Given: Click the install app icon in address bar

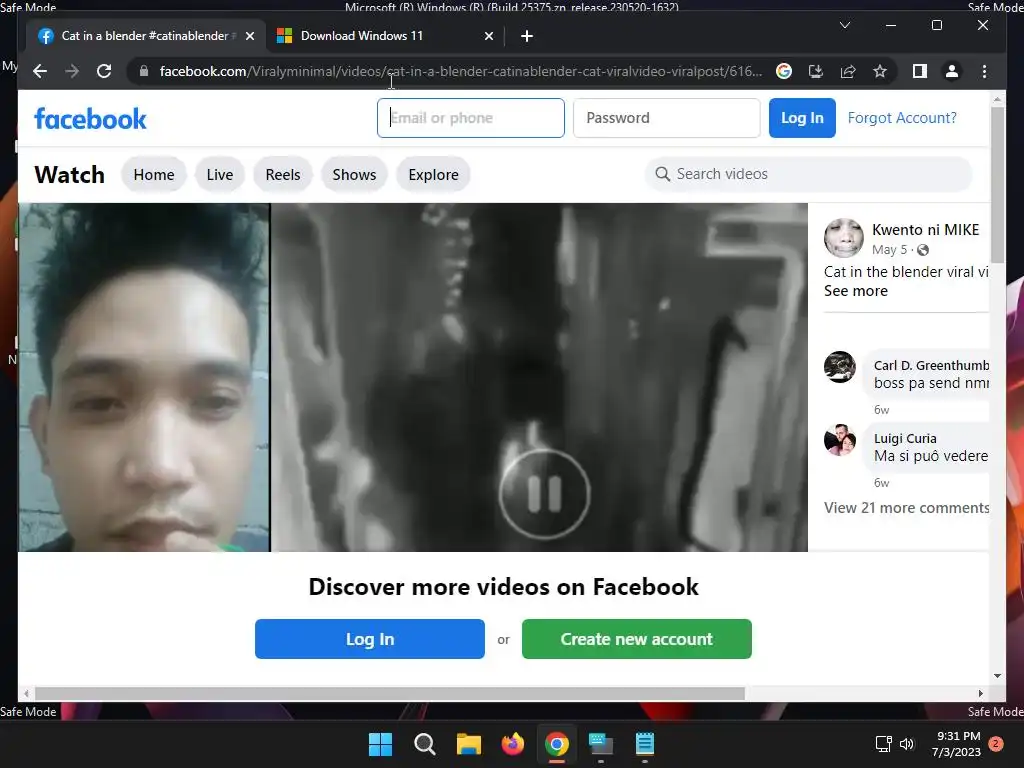Looking at the screenshot, I should [x=816, y=71].
